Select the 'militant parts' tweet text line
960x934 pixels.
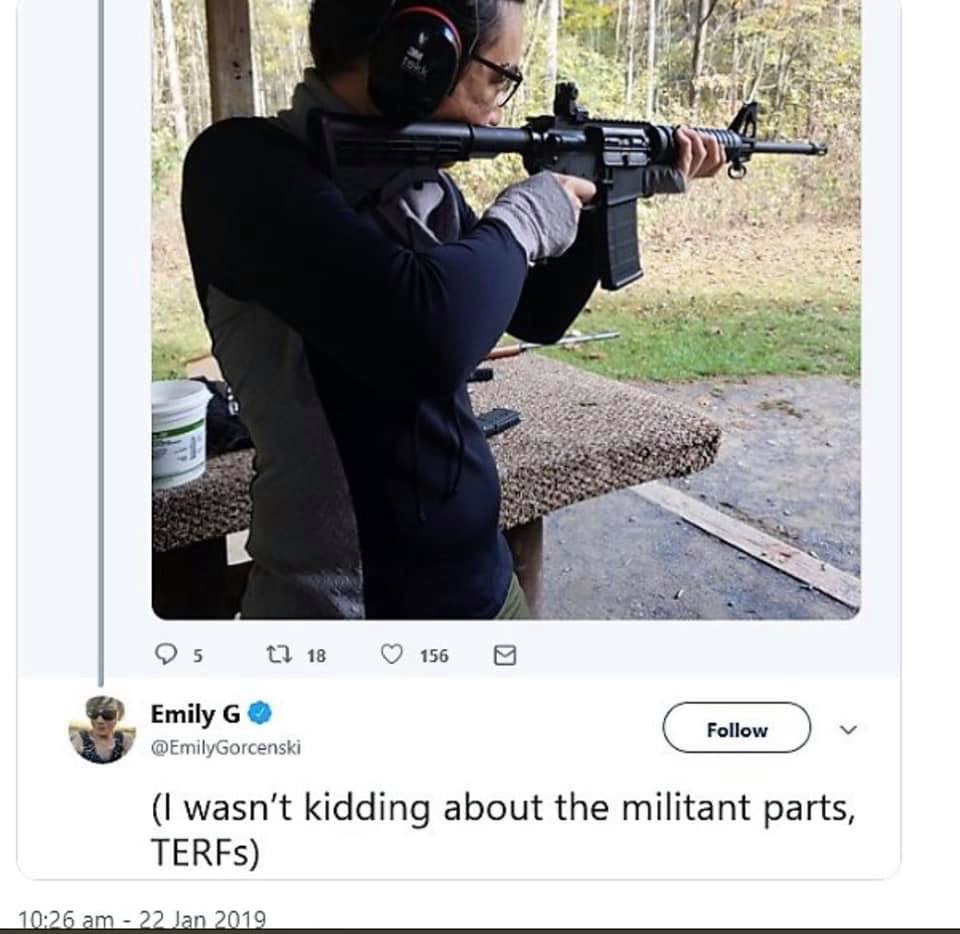(503, 808)
